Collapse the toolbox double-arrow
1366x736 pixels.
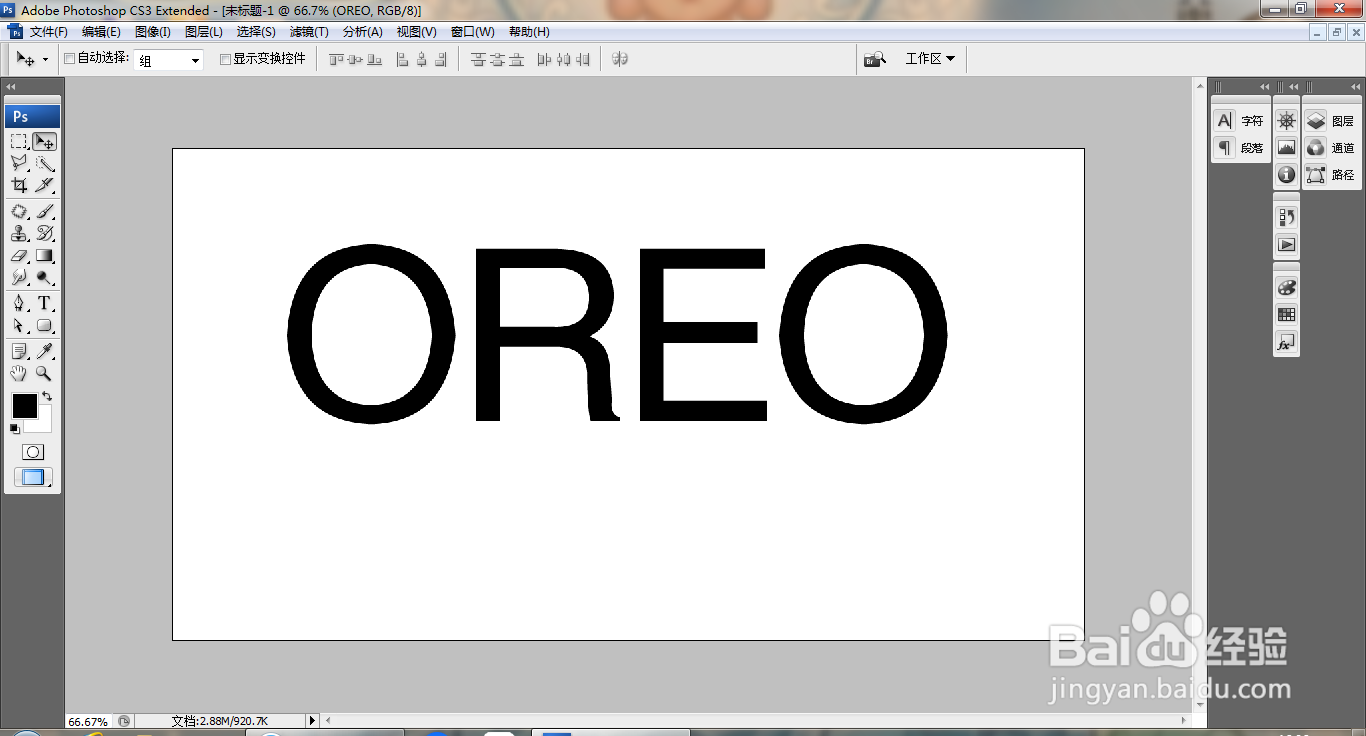point(11,87)
